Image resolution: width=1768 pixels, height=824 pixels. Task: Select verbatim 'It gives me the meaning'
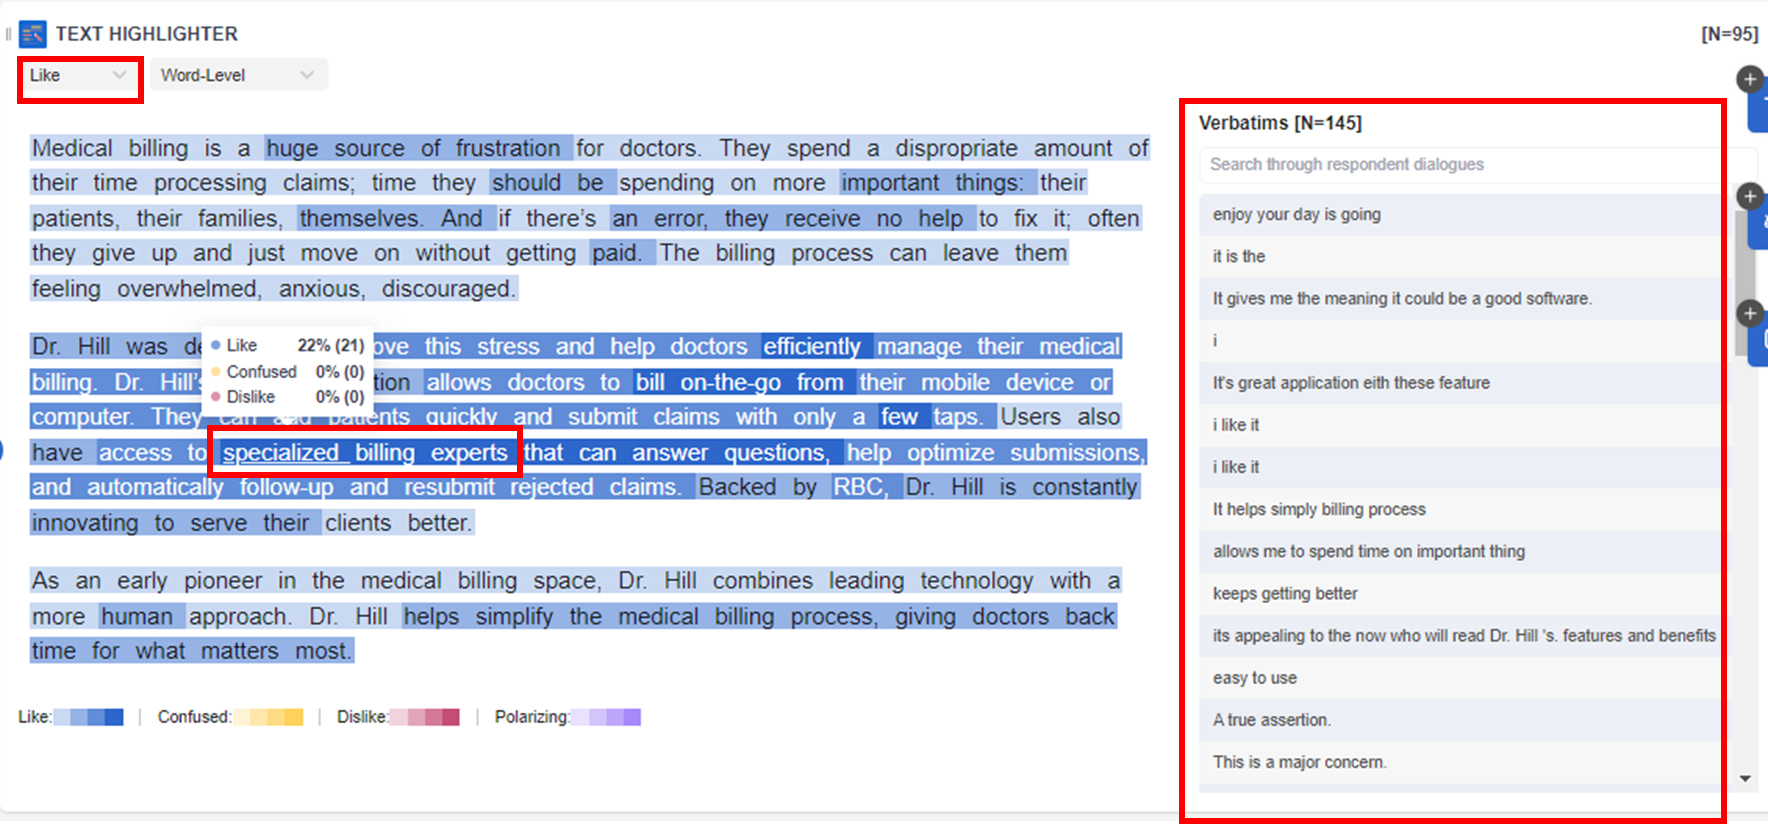click(x=1460, y=298)
